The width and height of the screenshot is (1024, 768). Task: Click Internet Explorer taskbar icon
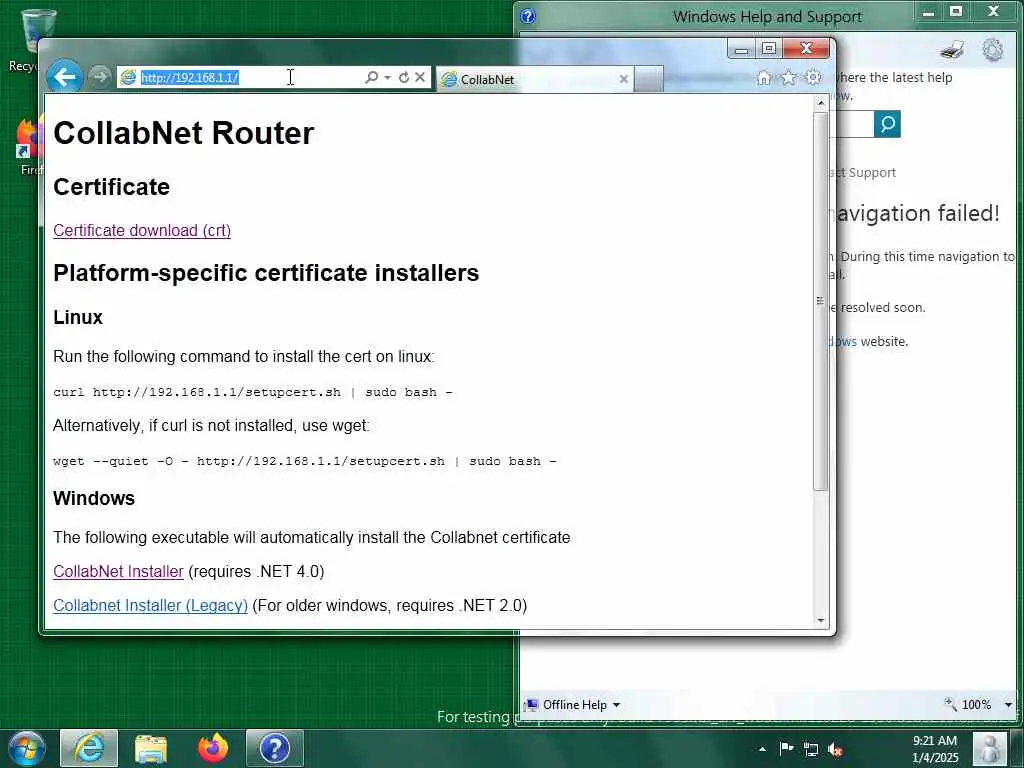pos(89,748)
